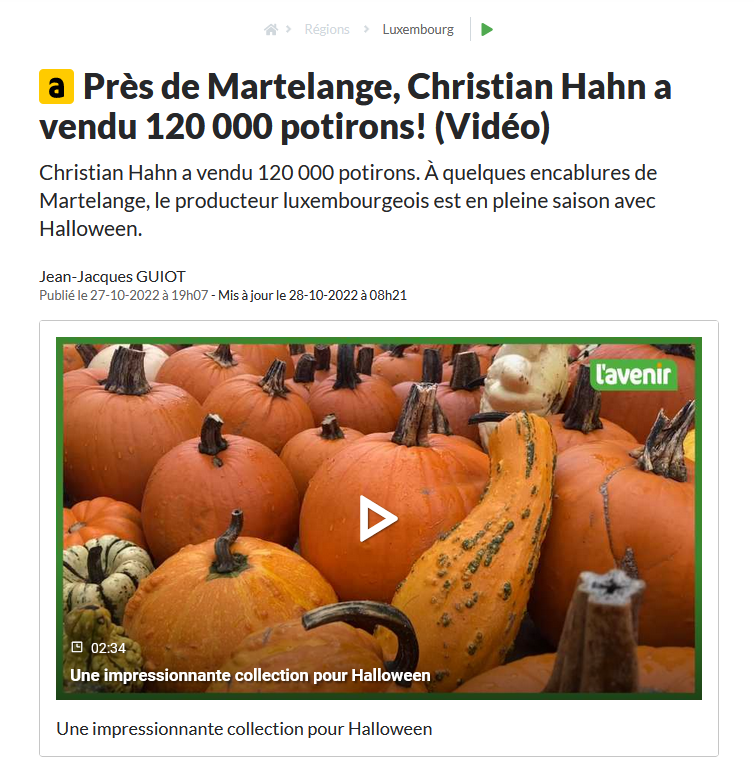Click the chevron after the home icon
This screenshot has height=769, width=754.
288,29
